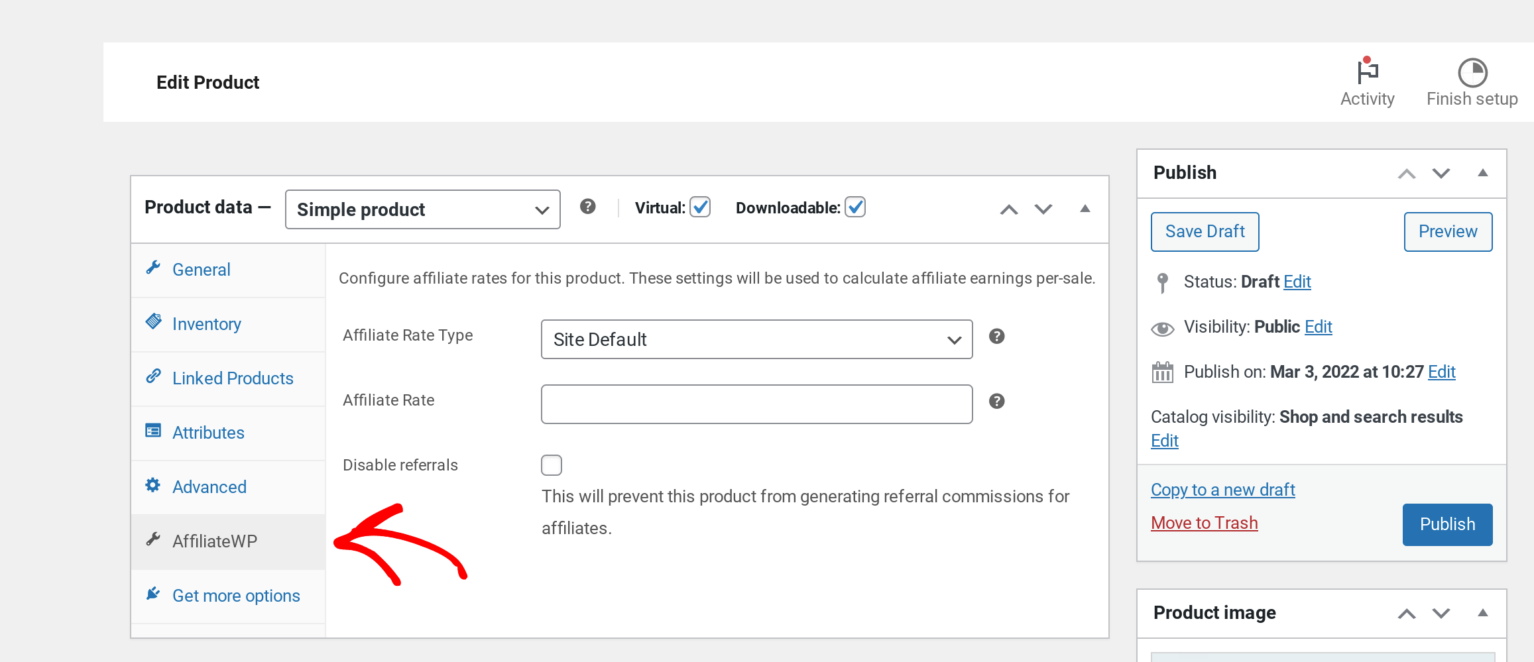The width and height of the screenshot is (1534, 662).
Task: Click the AffiliateWP wrench icon
Action: pos(153,540)
